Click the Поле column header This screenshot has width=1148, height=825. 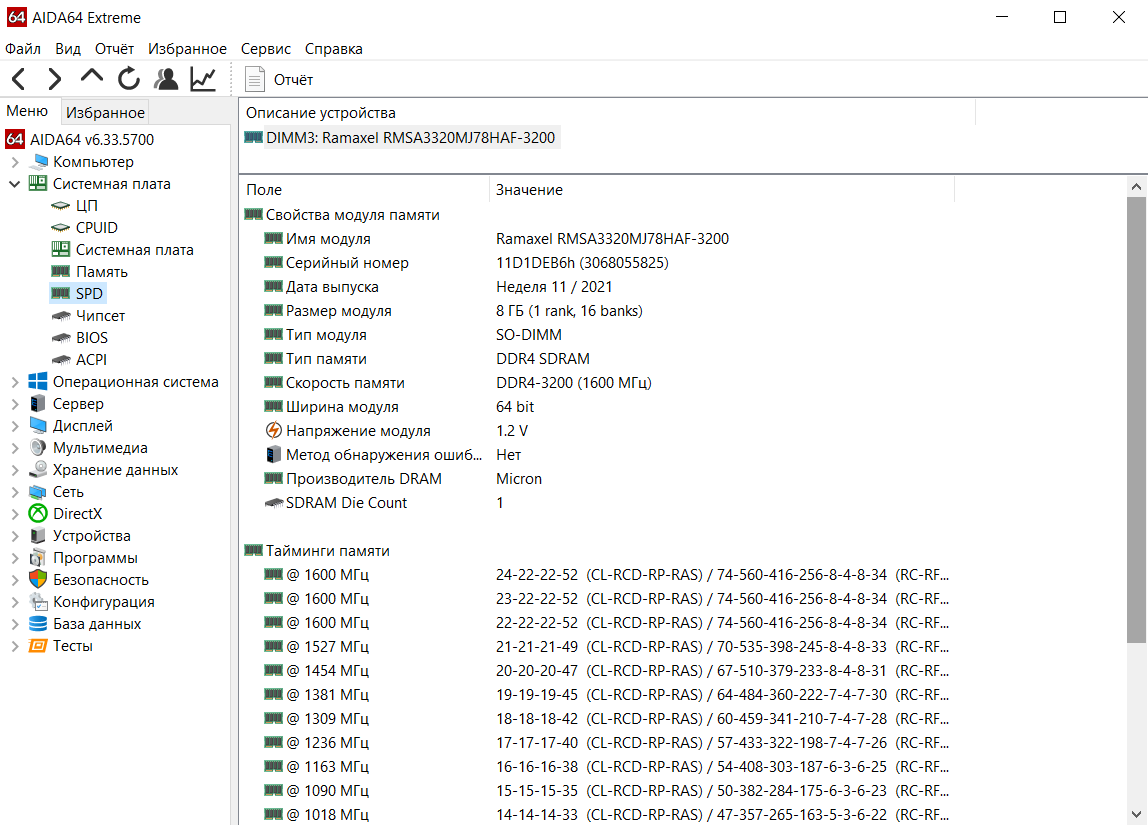point(364,190)
